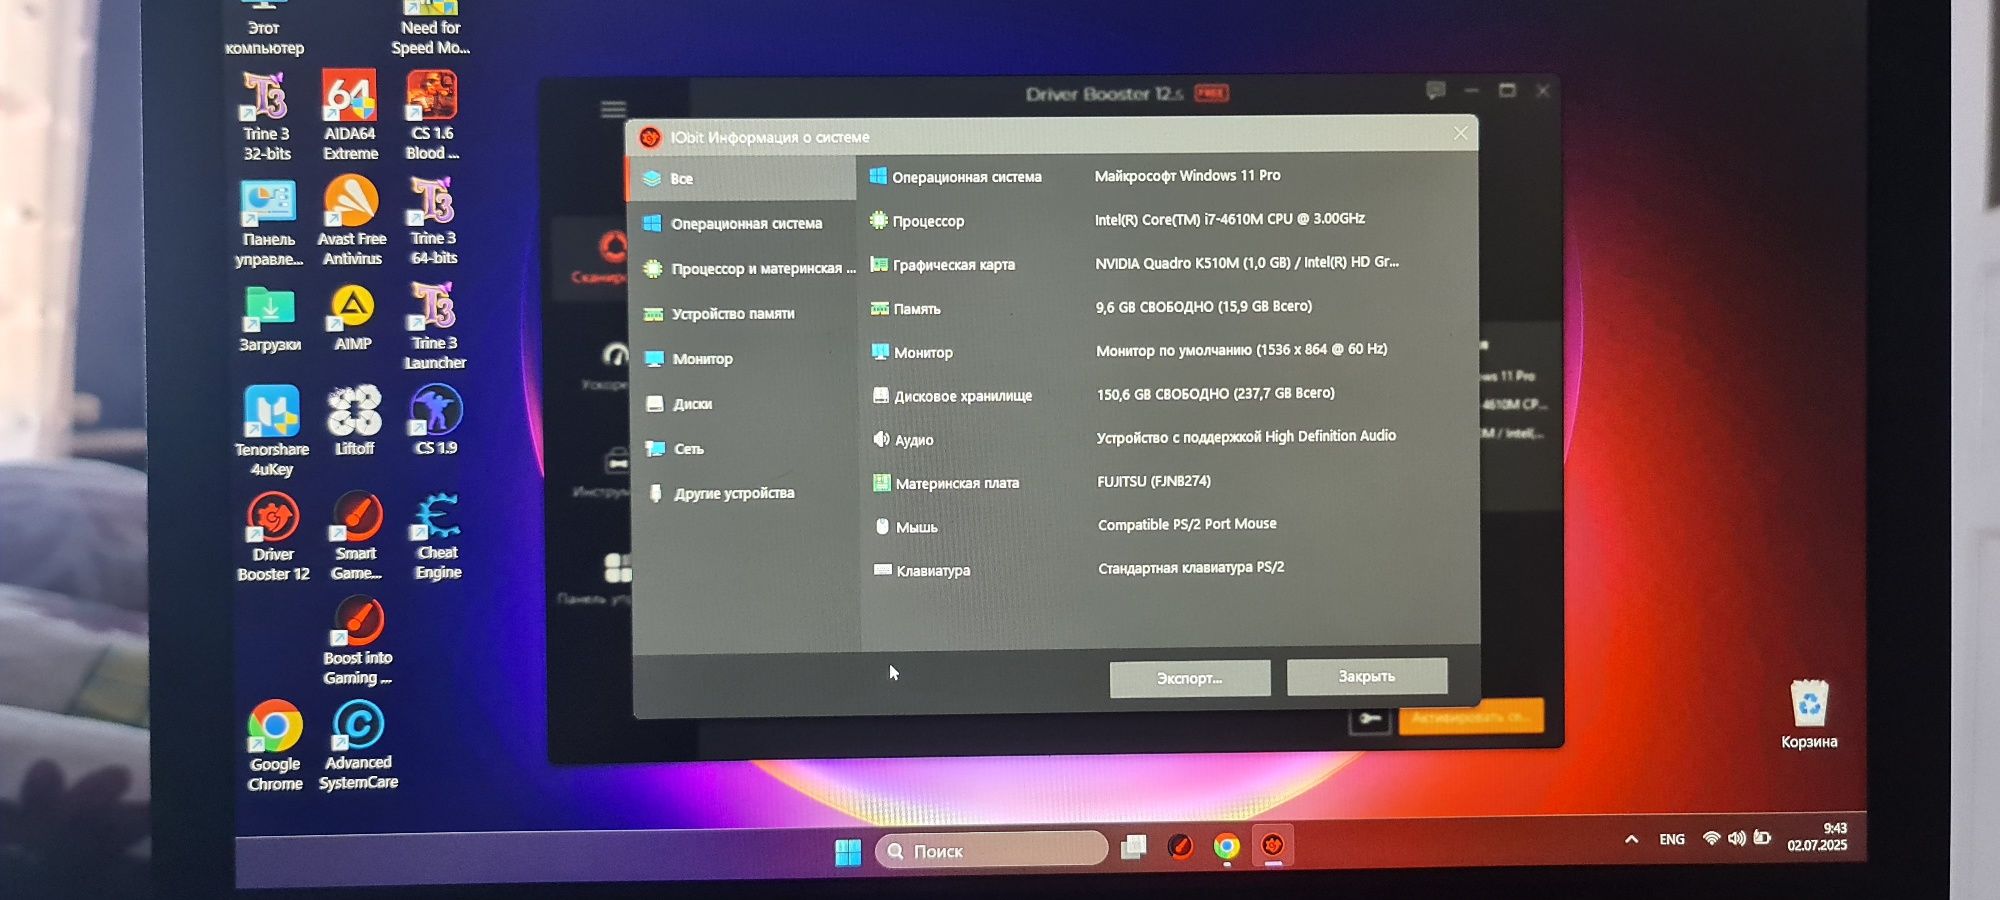The image size is (2000, 900).
Task: Launch CS 1.9 desktop icon
Action: pyautogui.click(x=436, y=420)
